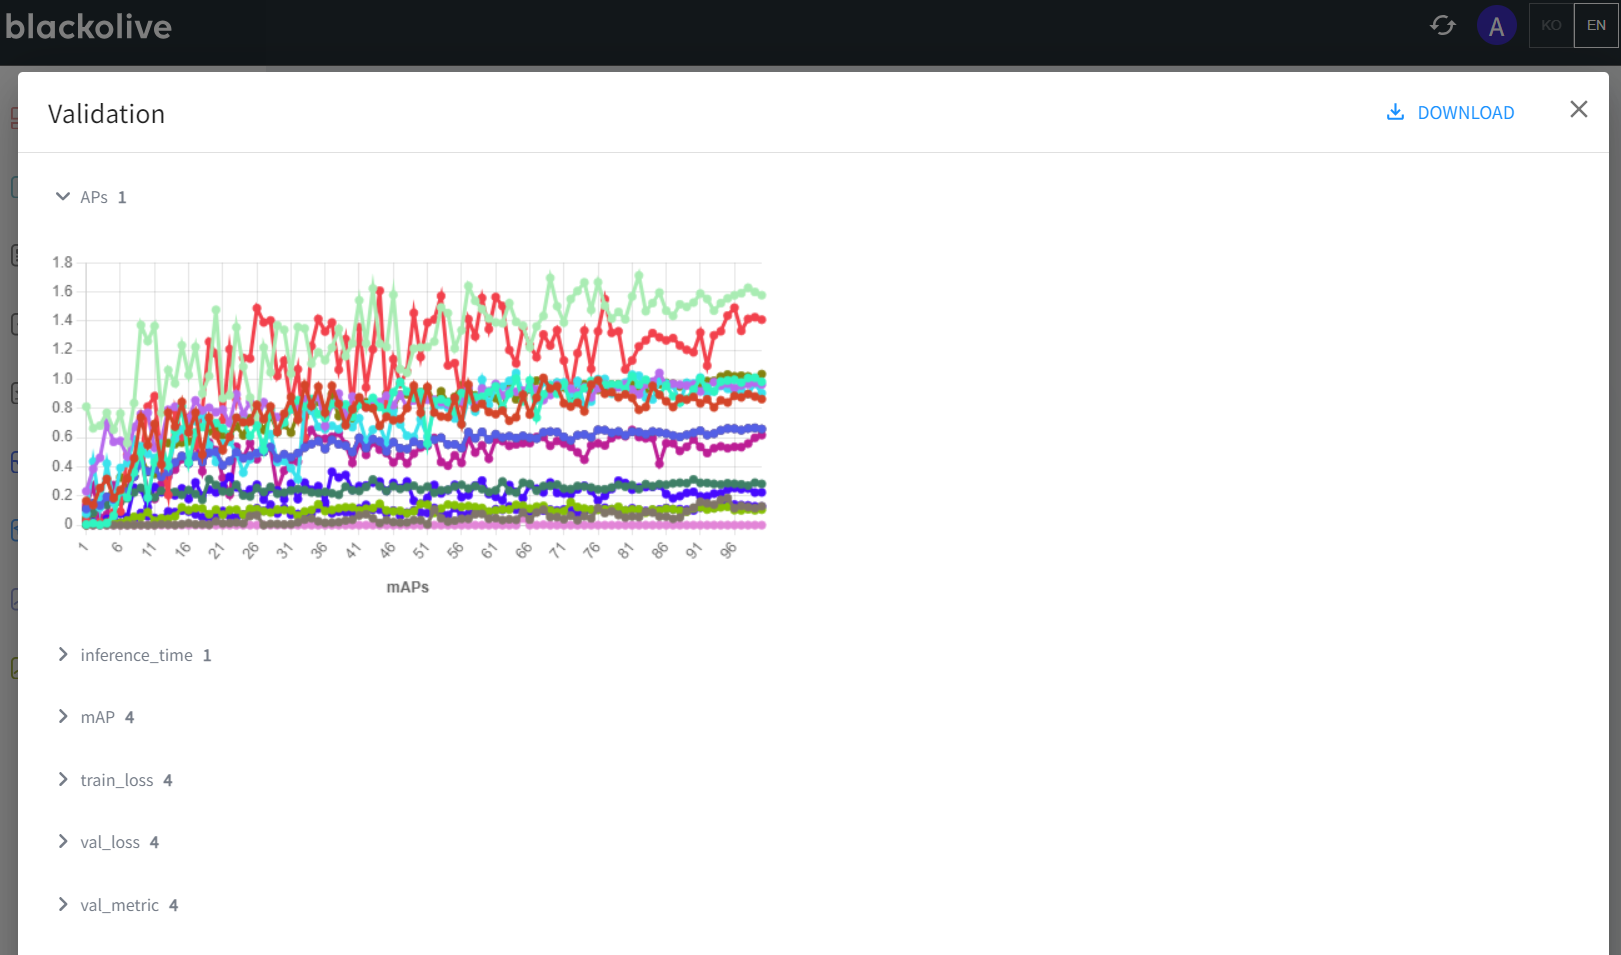Screen dimensions: 1621x955
Task: Click the x-axis tick label 51
Action: click(x=421, y=551)
